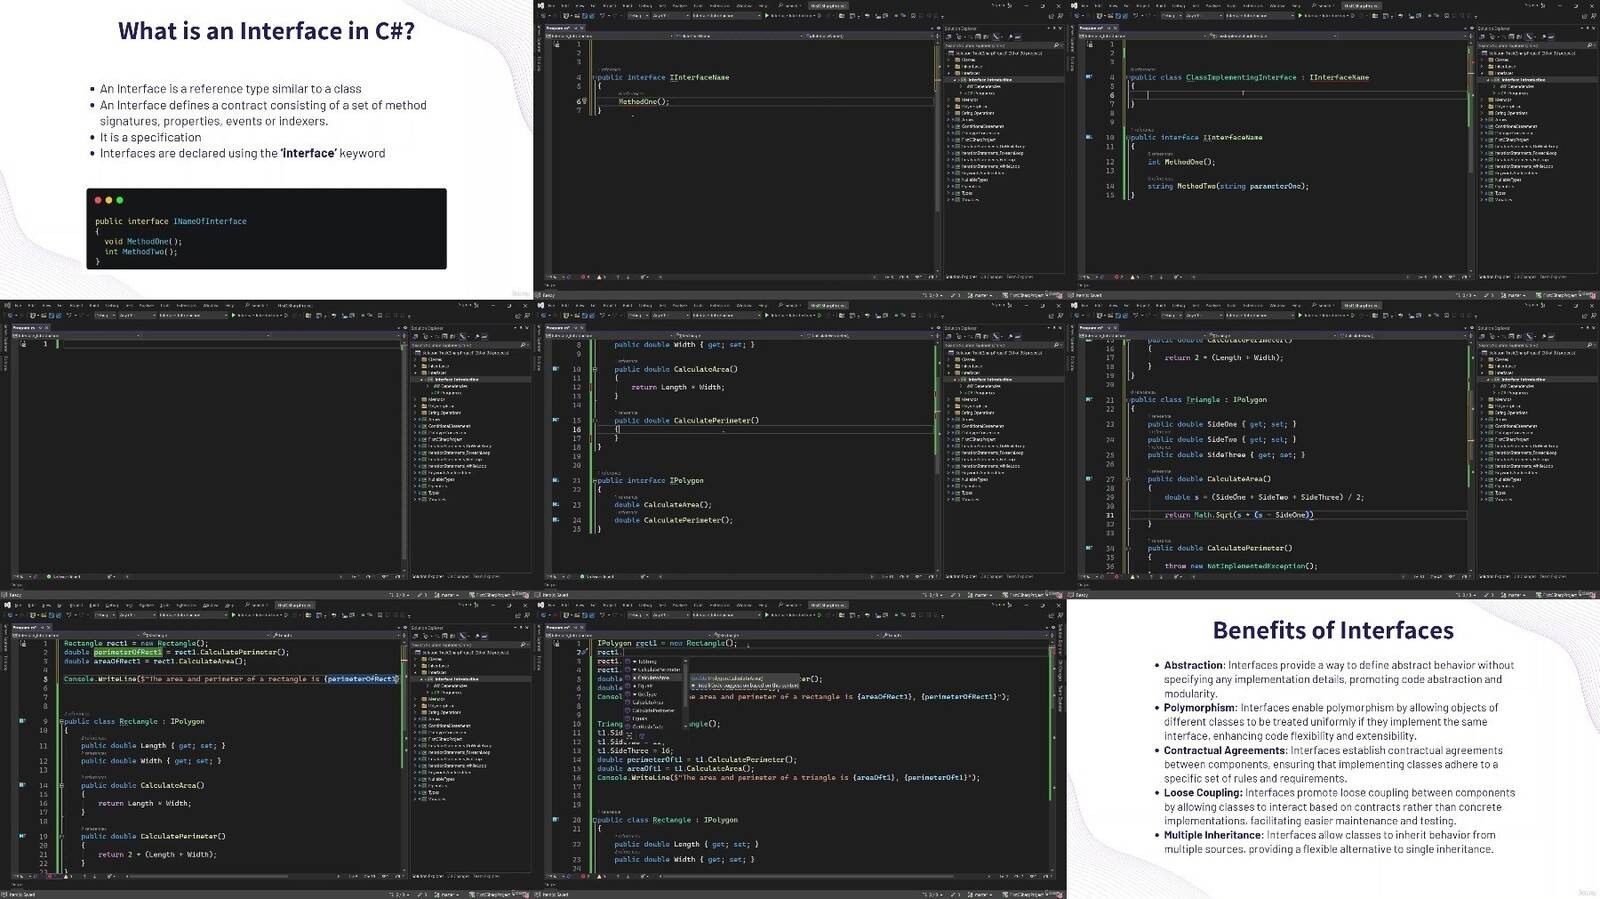The image size is (1600, 899).
Task: Click Start debugging arrow in the IInterfaceName MethodOne window
Action: [767, 16]
